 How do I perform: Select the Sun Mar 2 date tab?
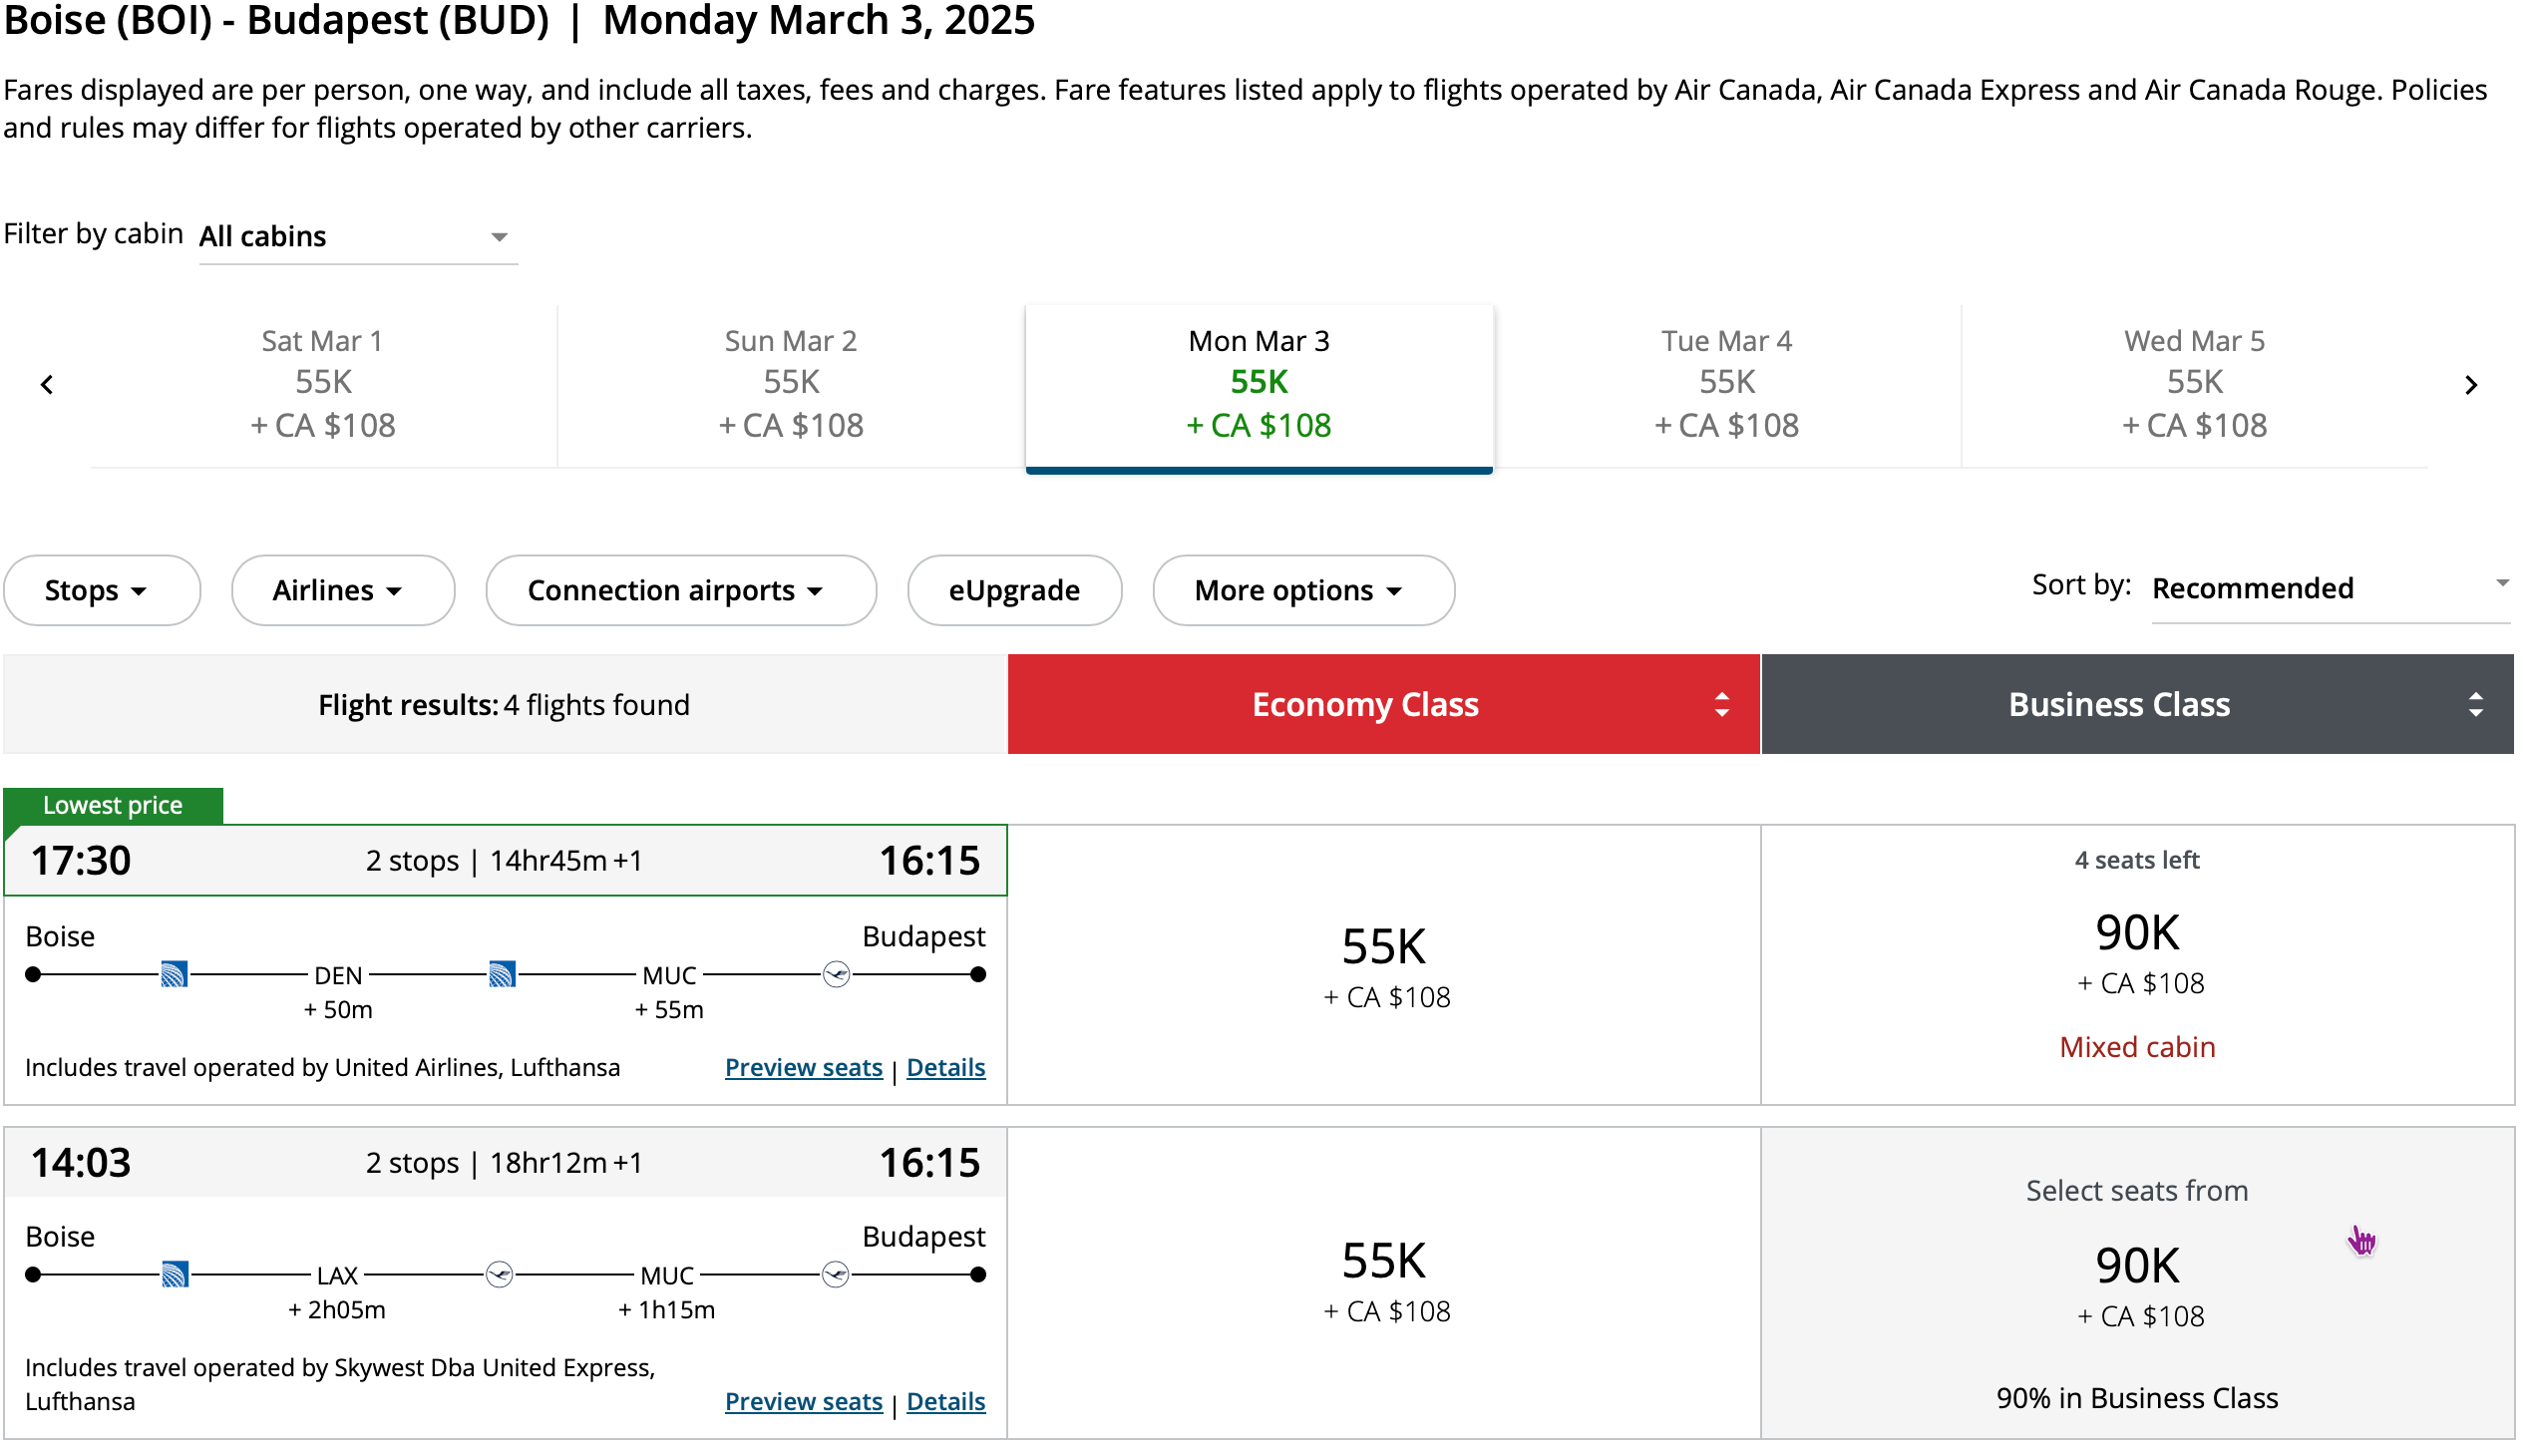(x=790, y=385)
